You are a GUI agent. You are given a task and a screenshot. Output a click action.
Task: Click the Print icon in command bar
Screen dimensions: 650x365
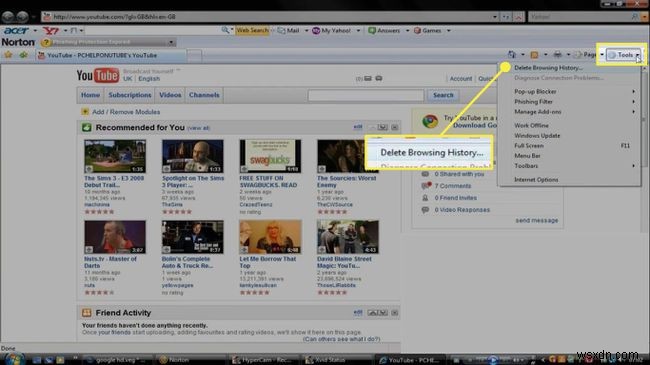tap(558, 54)
